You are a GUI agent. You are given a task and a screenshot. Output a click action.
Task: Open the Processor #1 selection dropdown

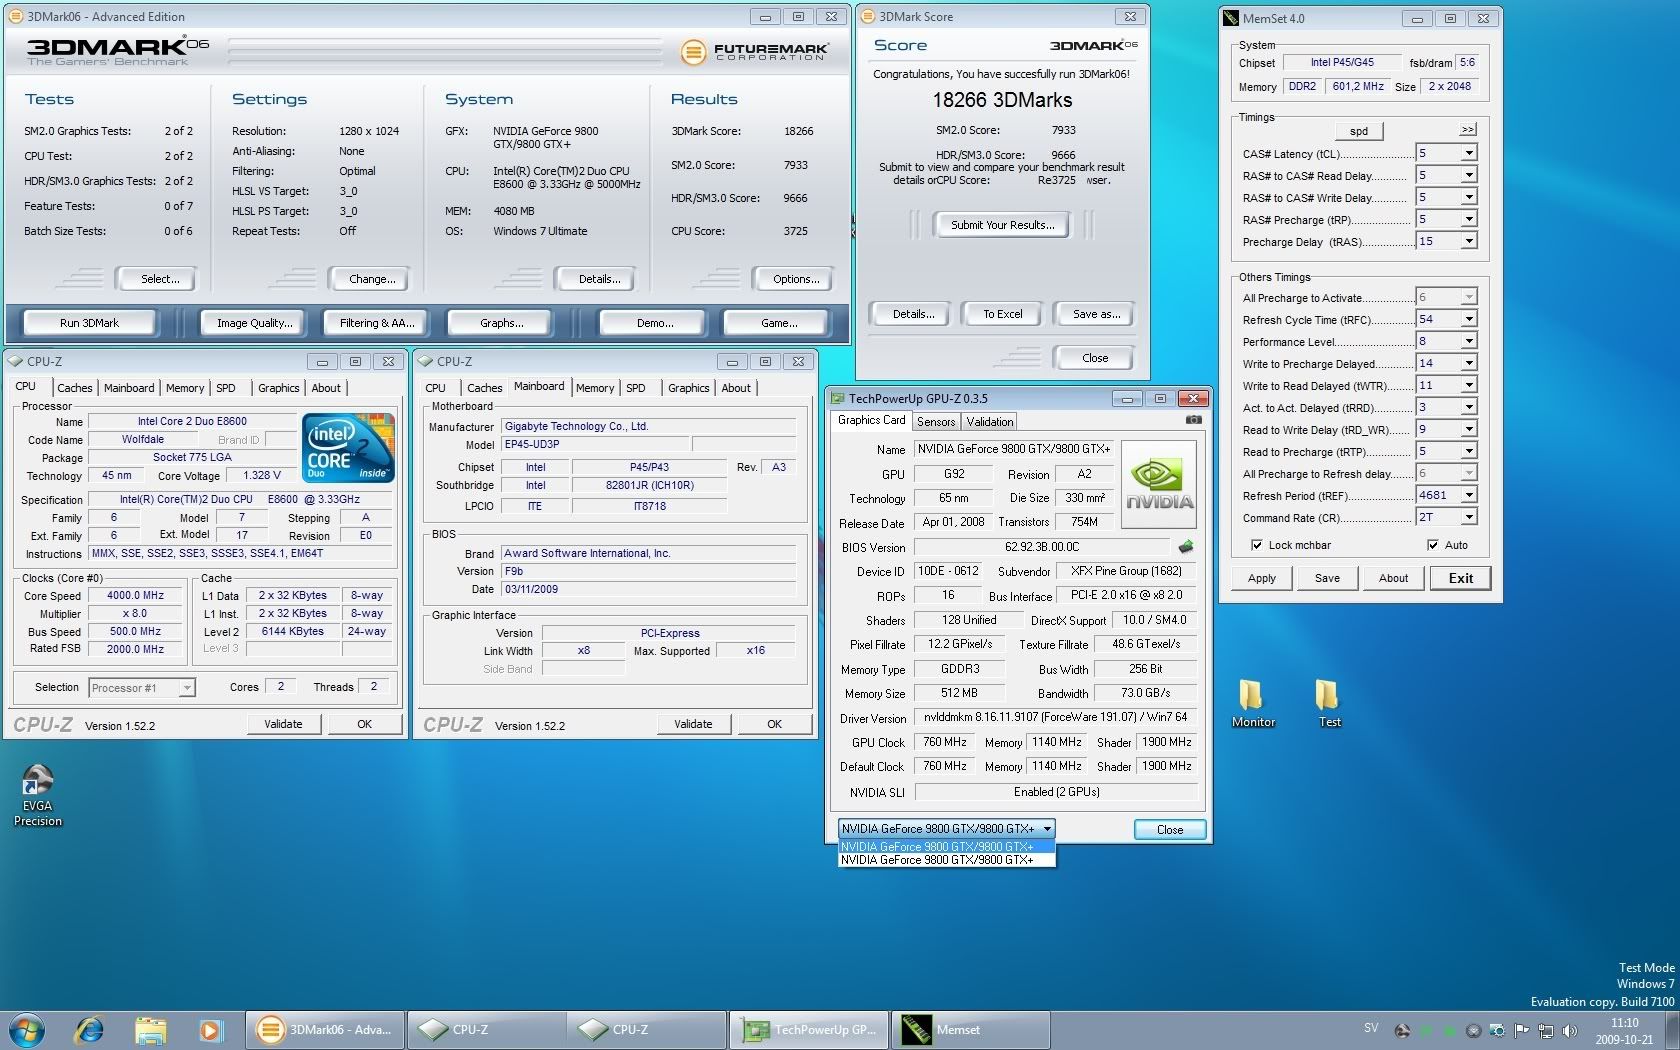coord(186,687)
